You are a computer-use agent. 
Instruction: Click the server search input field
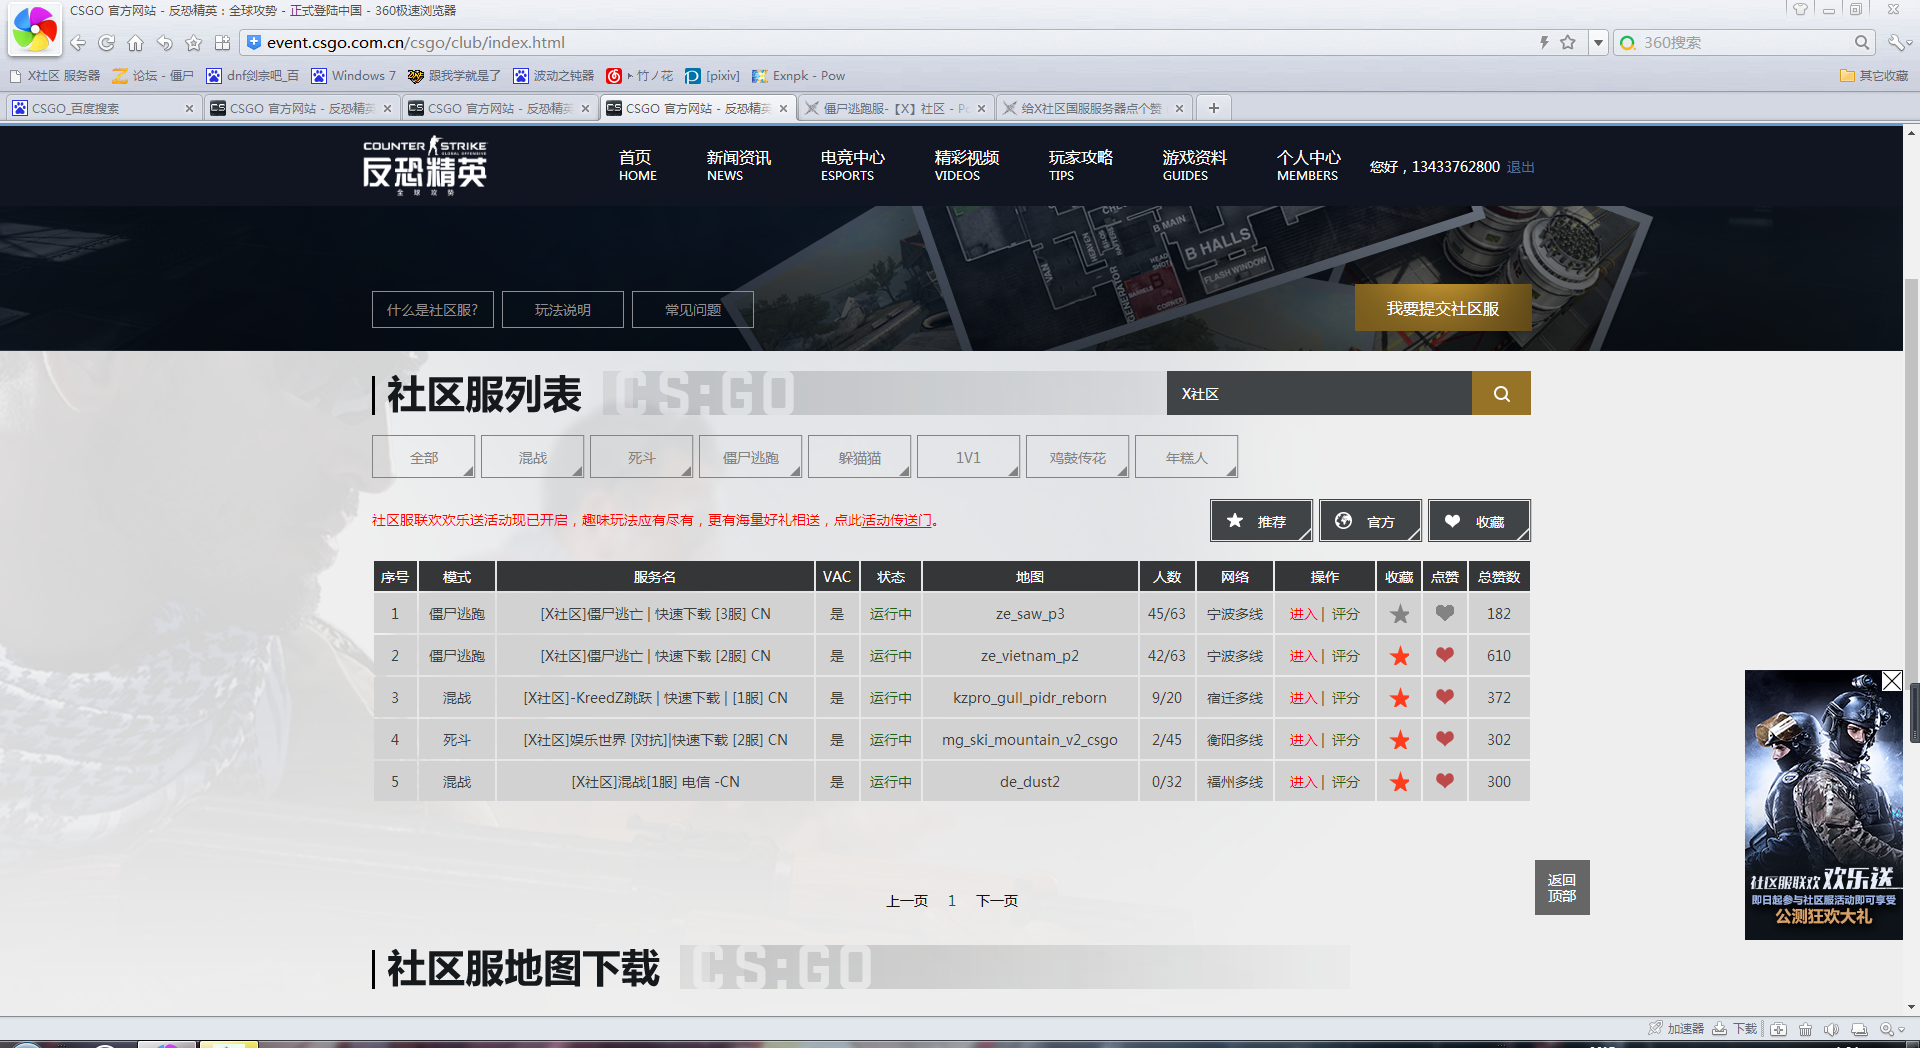[1318, 394]
